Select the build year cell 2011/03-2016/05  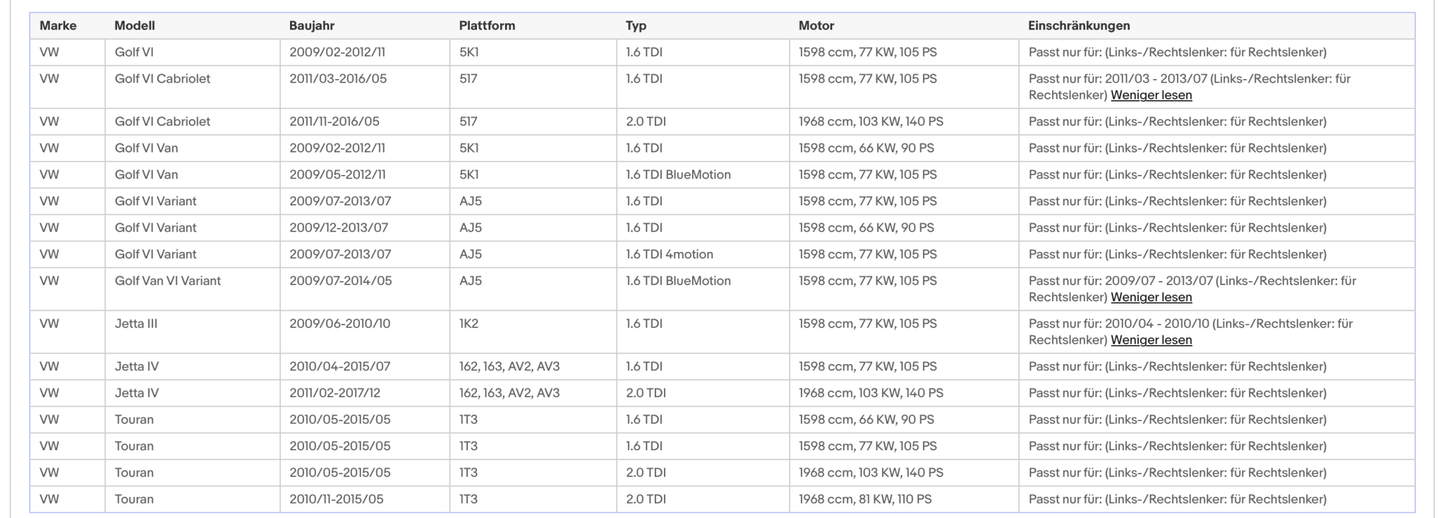[x=340, y=79]
